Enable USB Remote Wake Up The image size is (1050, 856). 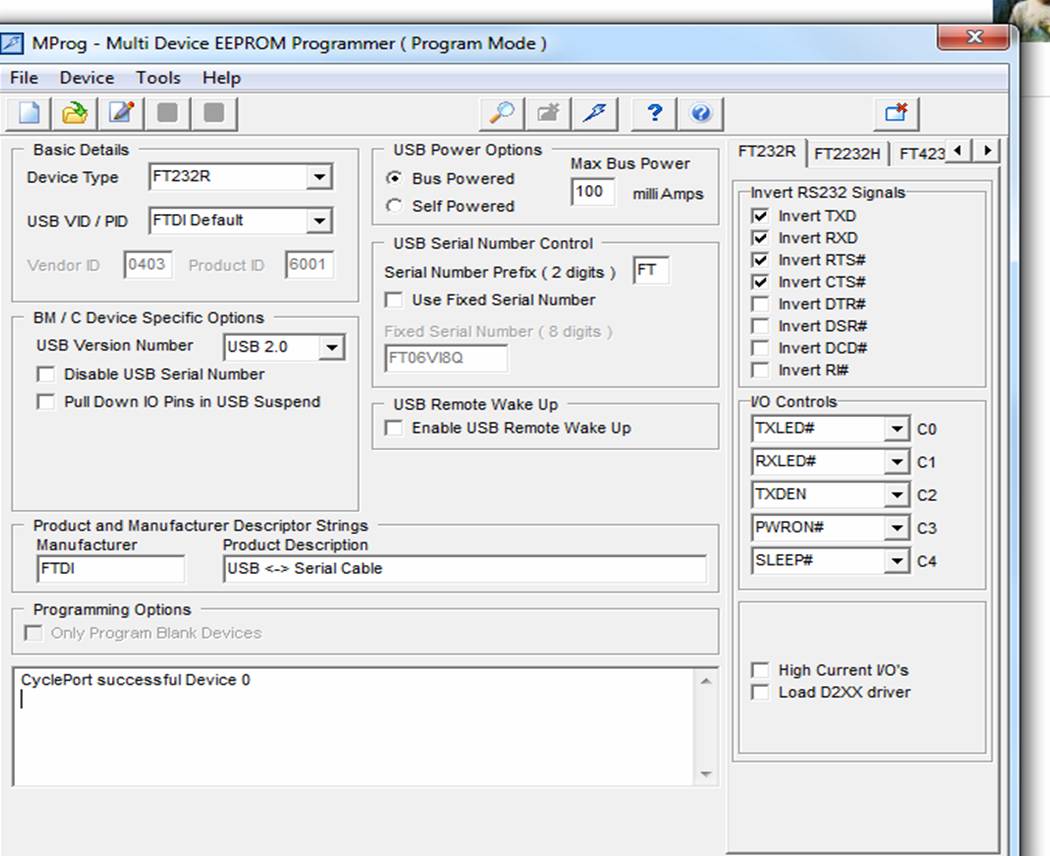(393, 427)
